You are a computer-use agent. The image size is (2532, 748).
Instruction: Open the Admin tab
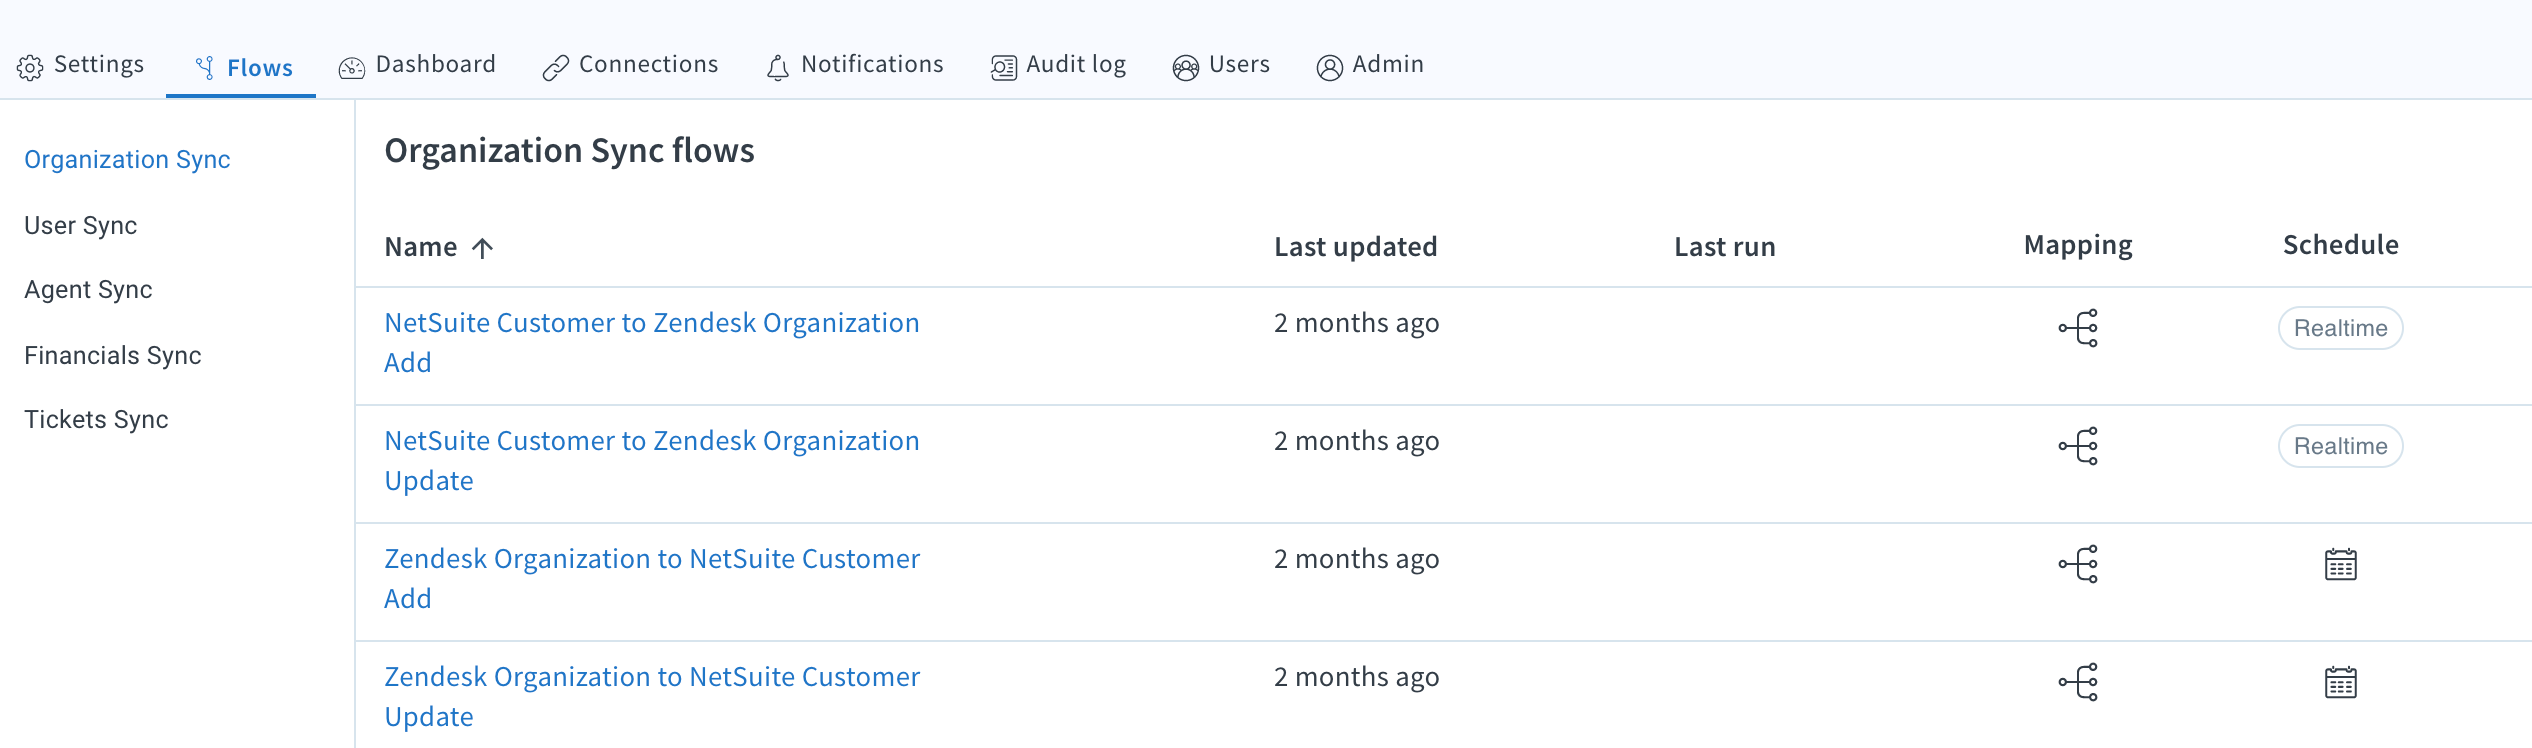point(1370,65)
